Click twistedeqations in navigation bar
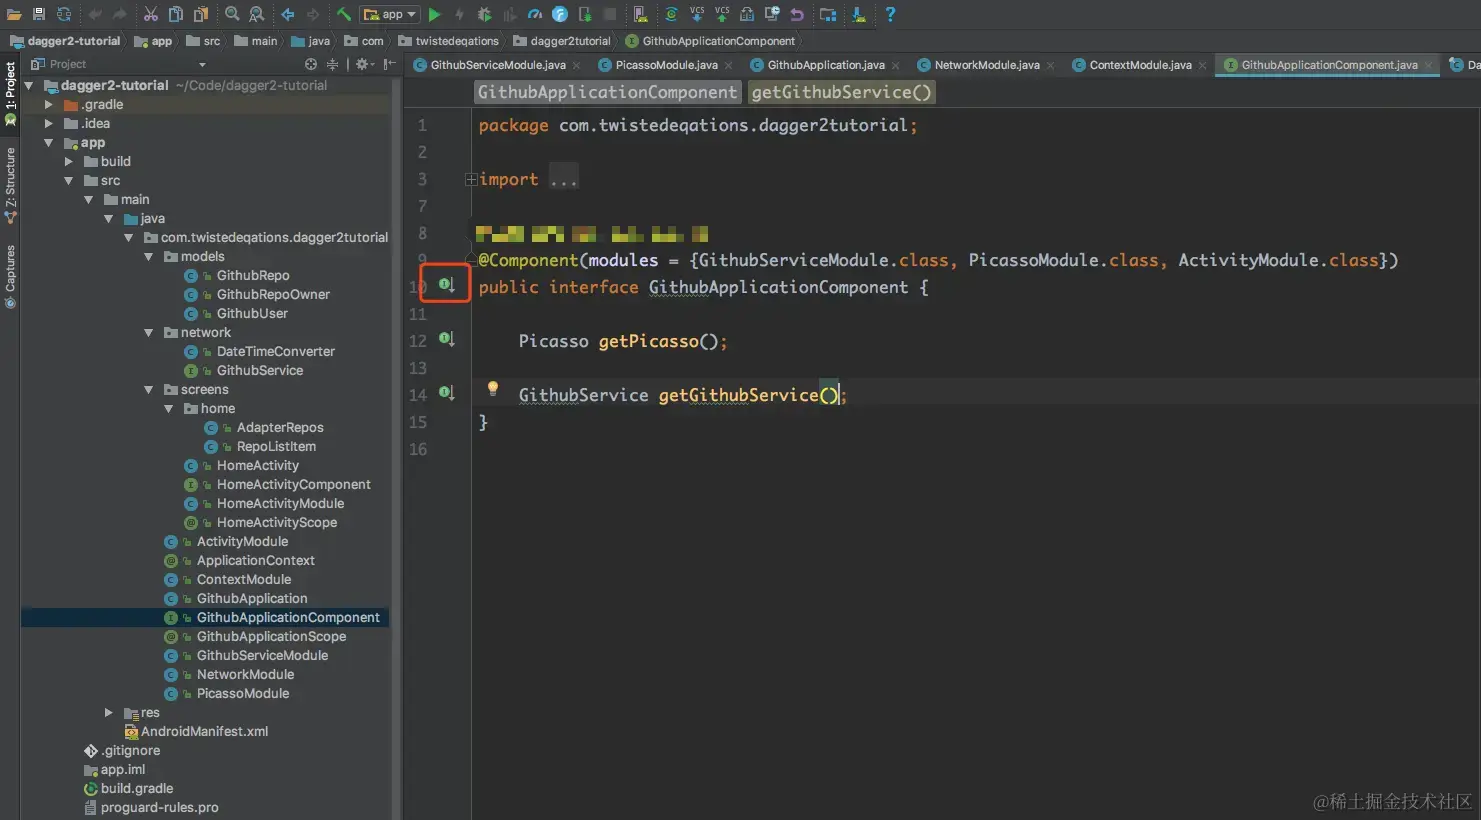The width and height of the screenshot is (1481, 820). (x=449, y=41)
